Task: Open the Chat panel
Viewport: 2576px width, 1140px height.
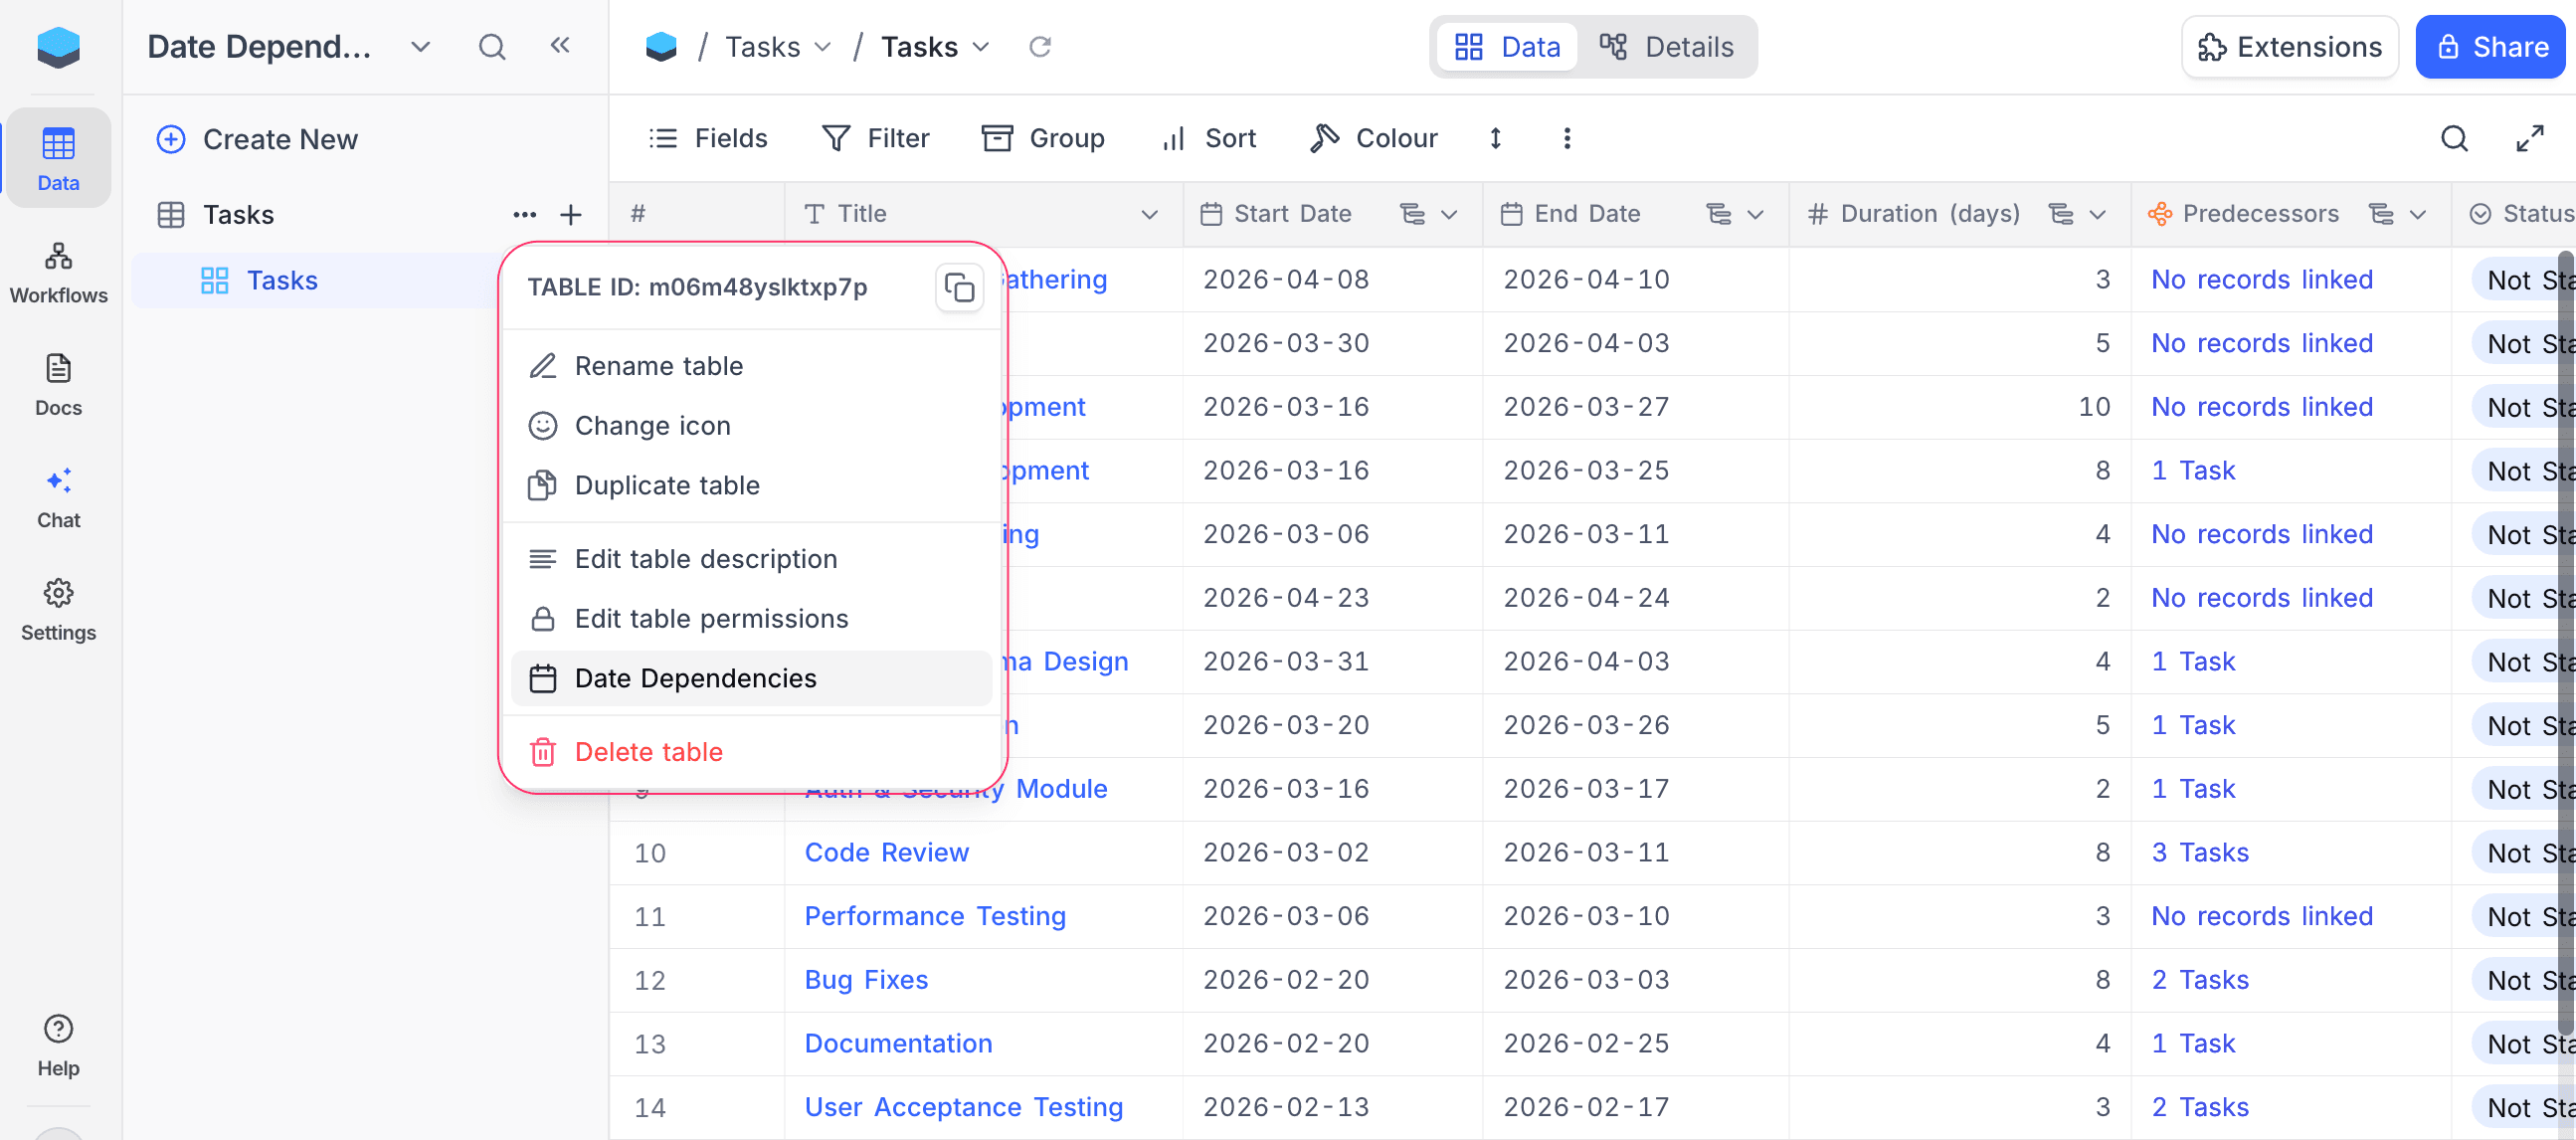Action: 58,497
